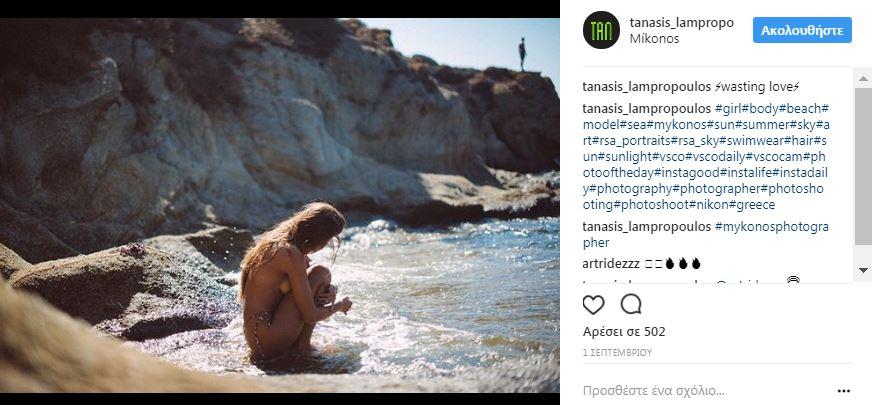Screen dimensions: 872x405
Task: Click the Αρέσει σε 502 likes count
Action: pos(624,332)
